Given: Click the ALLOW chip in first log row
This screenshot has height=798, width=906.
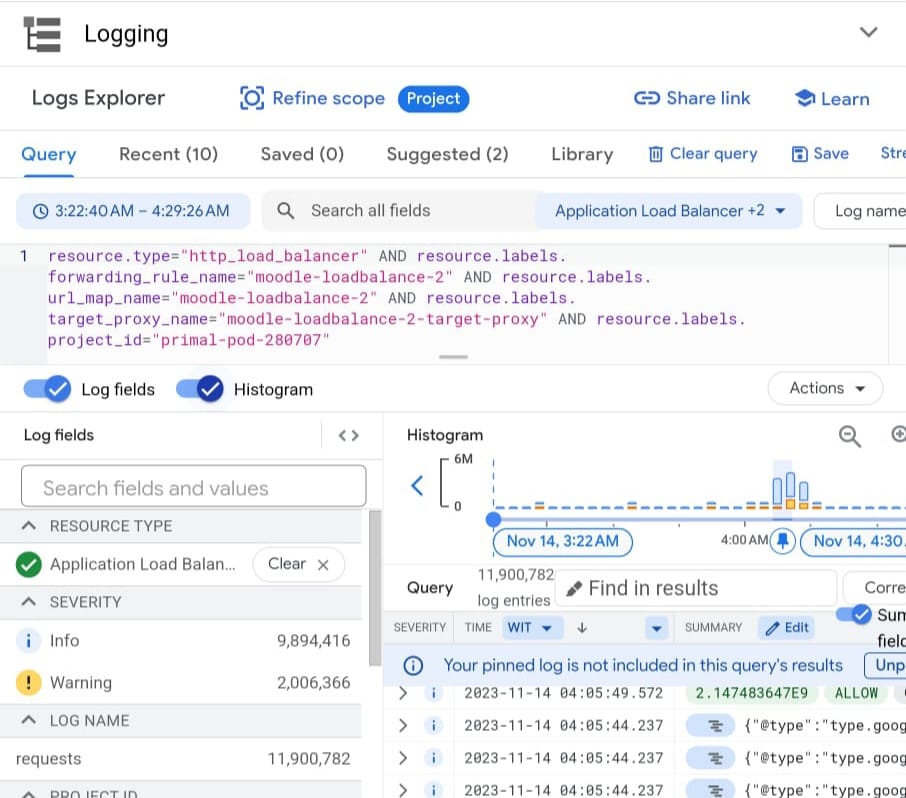Looking at the screenshot, I should click(x=855, y=693).
